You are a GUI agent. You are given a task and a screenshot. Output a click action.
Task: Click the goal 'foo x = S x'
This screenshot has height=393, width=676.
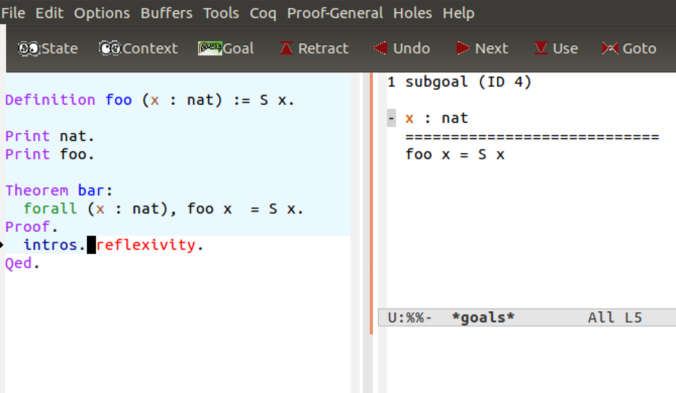tap(455, 154)
